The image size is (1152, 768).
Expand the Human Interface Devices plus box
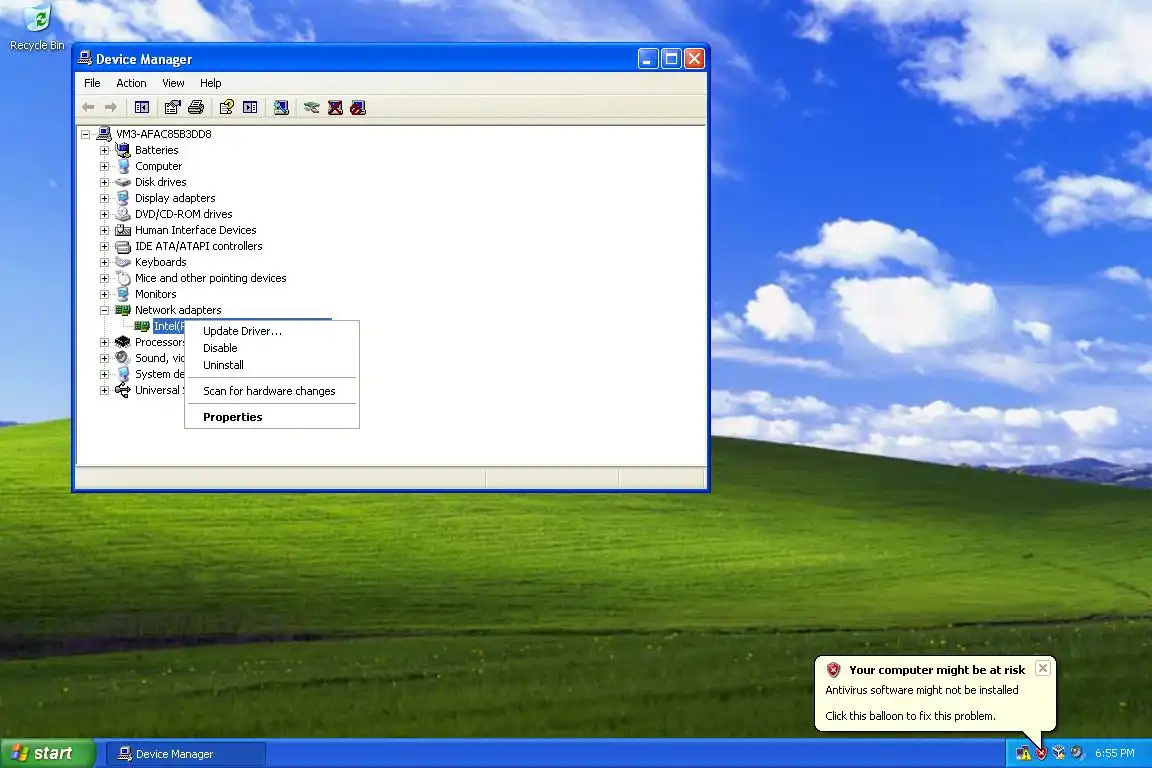coord(104,230)
